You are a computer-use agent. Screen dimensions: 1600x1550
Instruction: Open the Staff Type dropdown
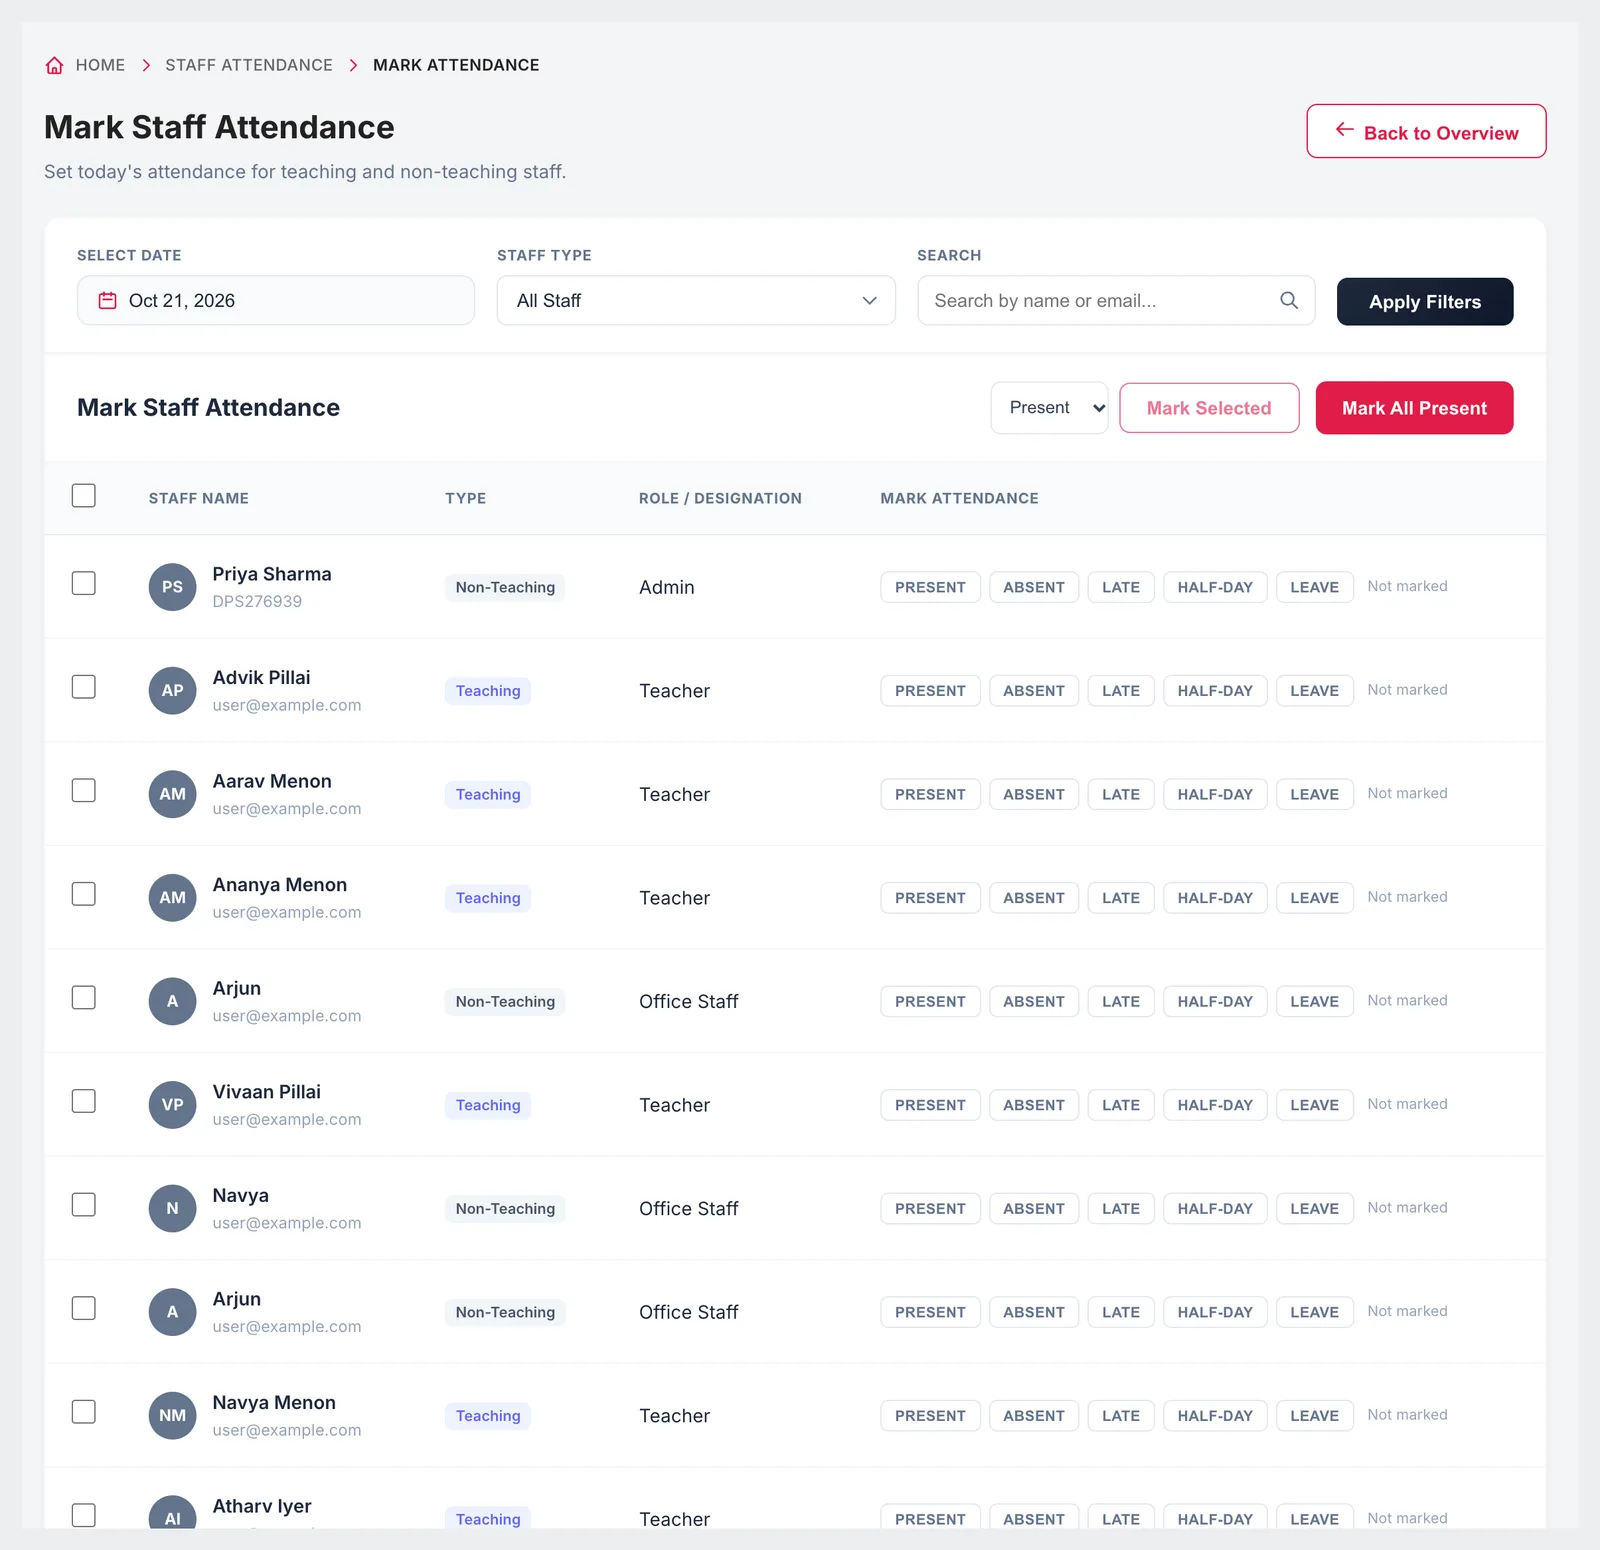(x=696, y=301)
